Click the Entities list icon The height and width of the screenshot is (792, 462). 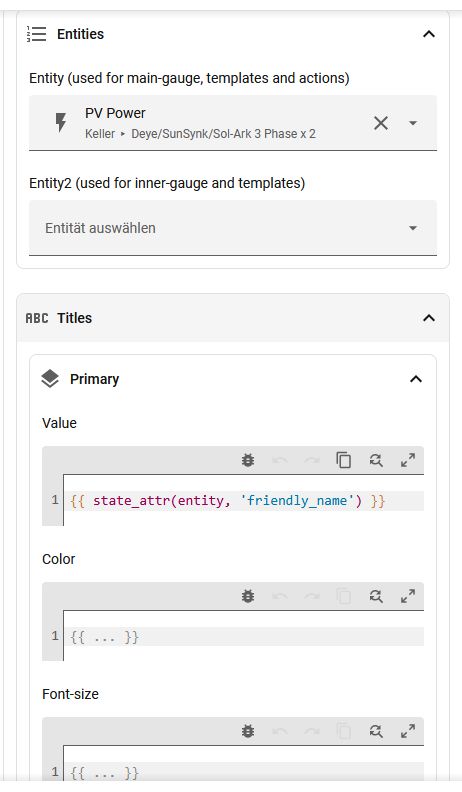pyautogui.click(x=36, y=34)
